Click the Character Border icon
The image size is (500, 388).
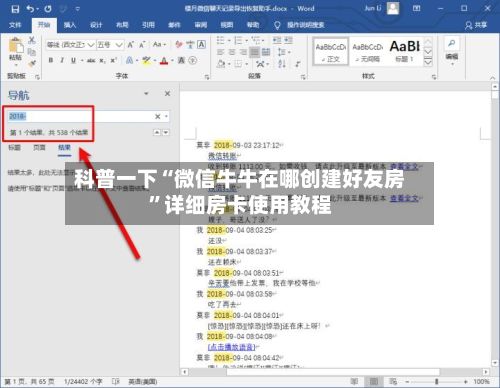click(201, 44)
